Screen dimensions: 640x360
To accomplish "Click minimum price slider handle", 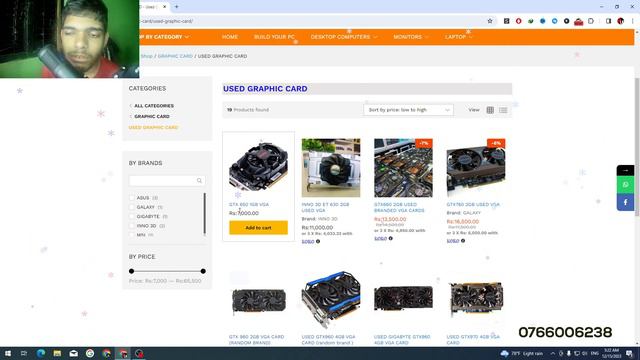I will [x=131, y=271].
